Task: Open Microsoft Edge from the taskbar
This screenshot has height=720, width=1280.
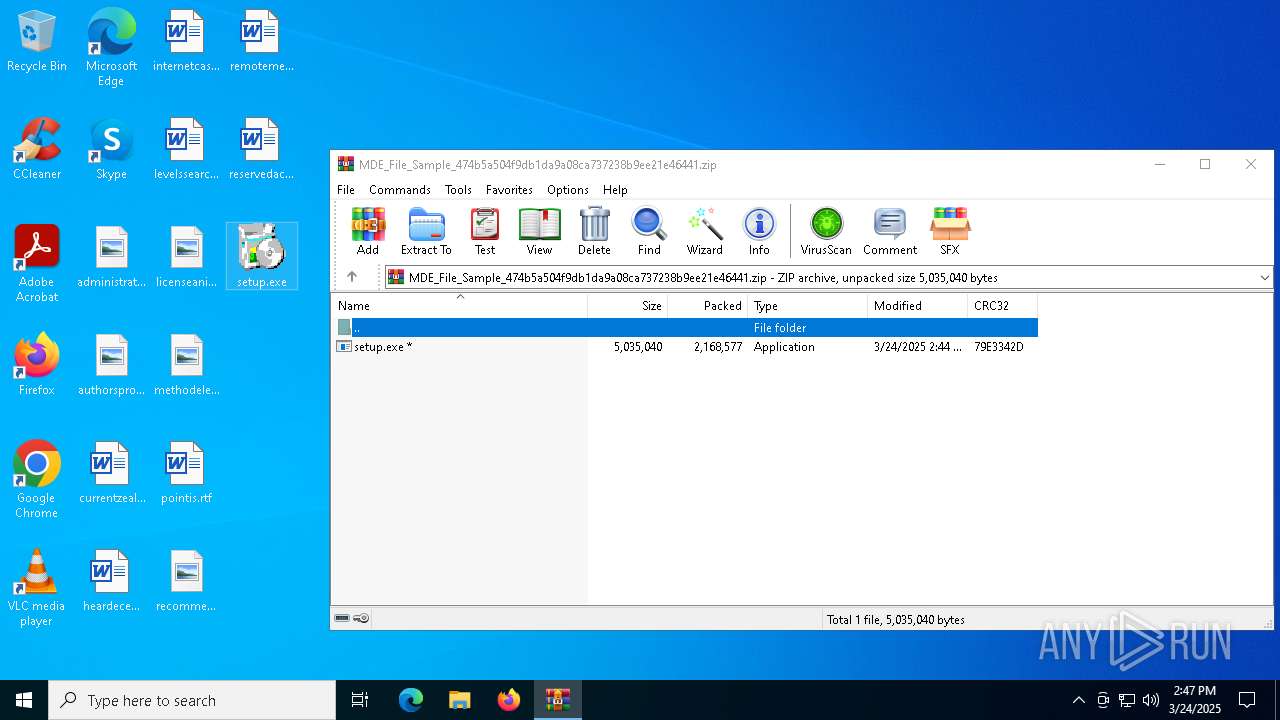Action: (411, 700)
